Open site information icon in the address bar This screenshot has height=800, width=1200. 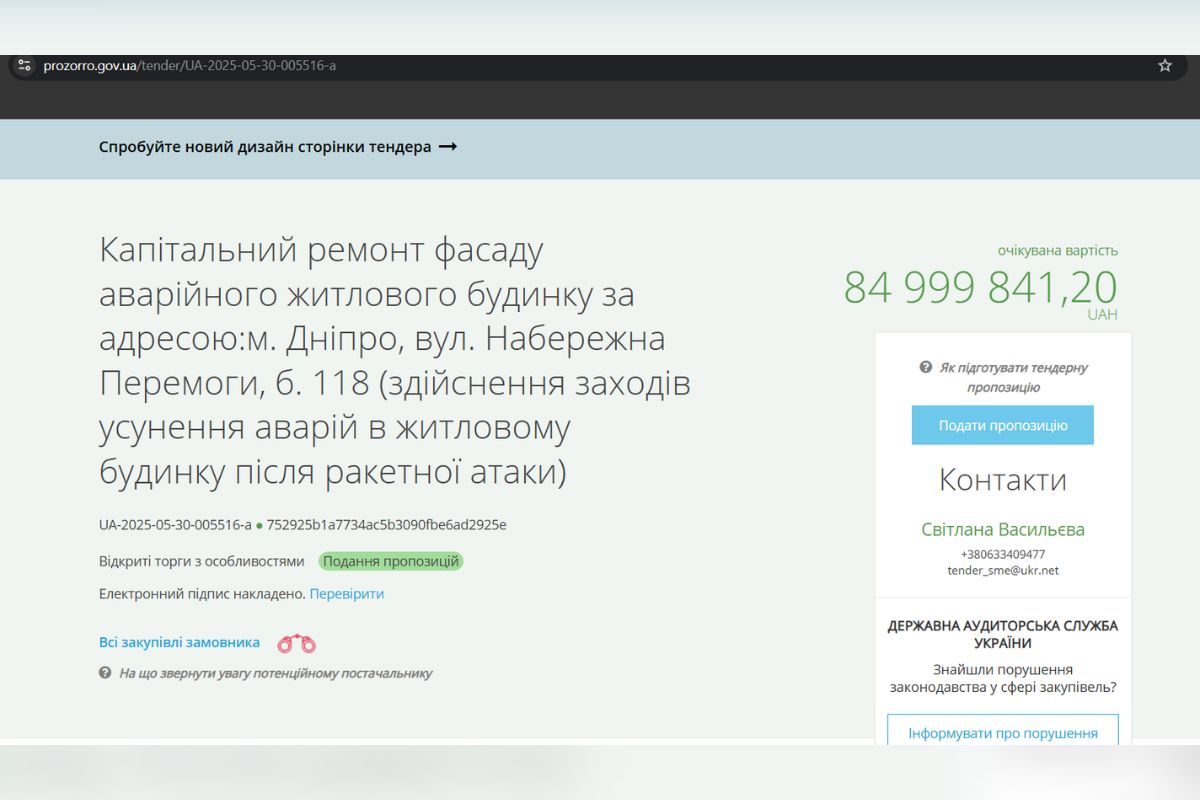point(22,66)
